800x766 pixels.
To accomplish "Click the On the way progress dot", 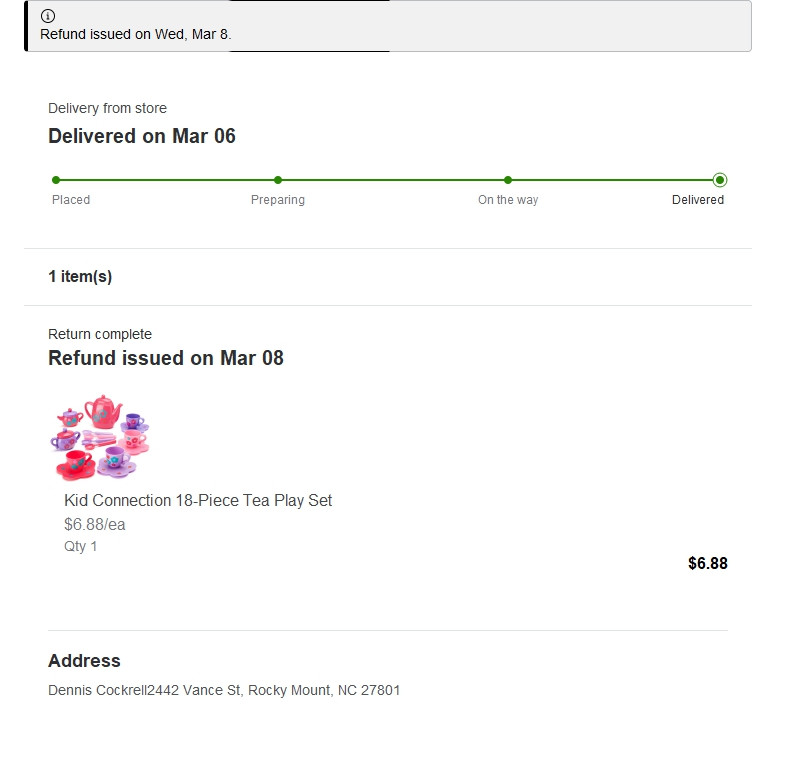I will tap(508, 180).
